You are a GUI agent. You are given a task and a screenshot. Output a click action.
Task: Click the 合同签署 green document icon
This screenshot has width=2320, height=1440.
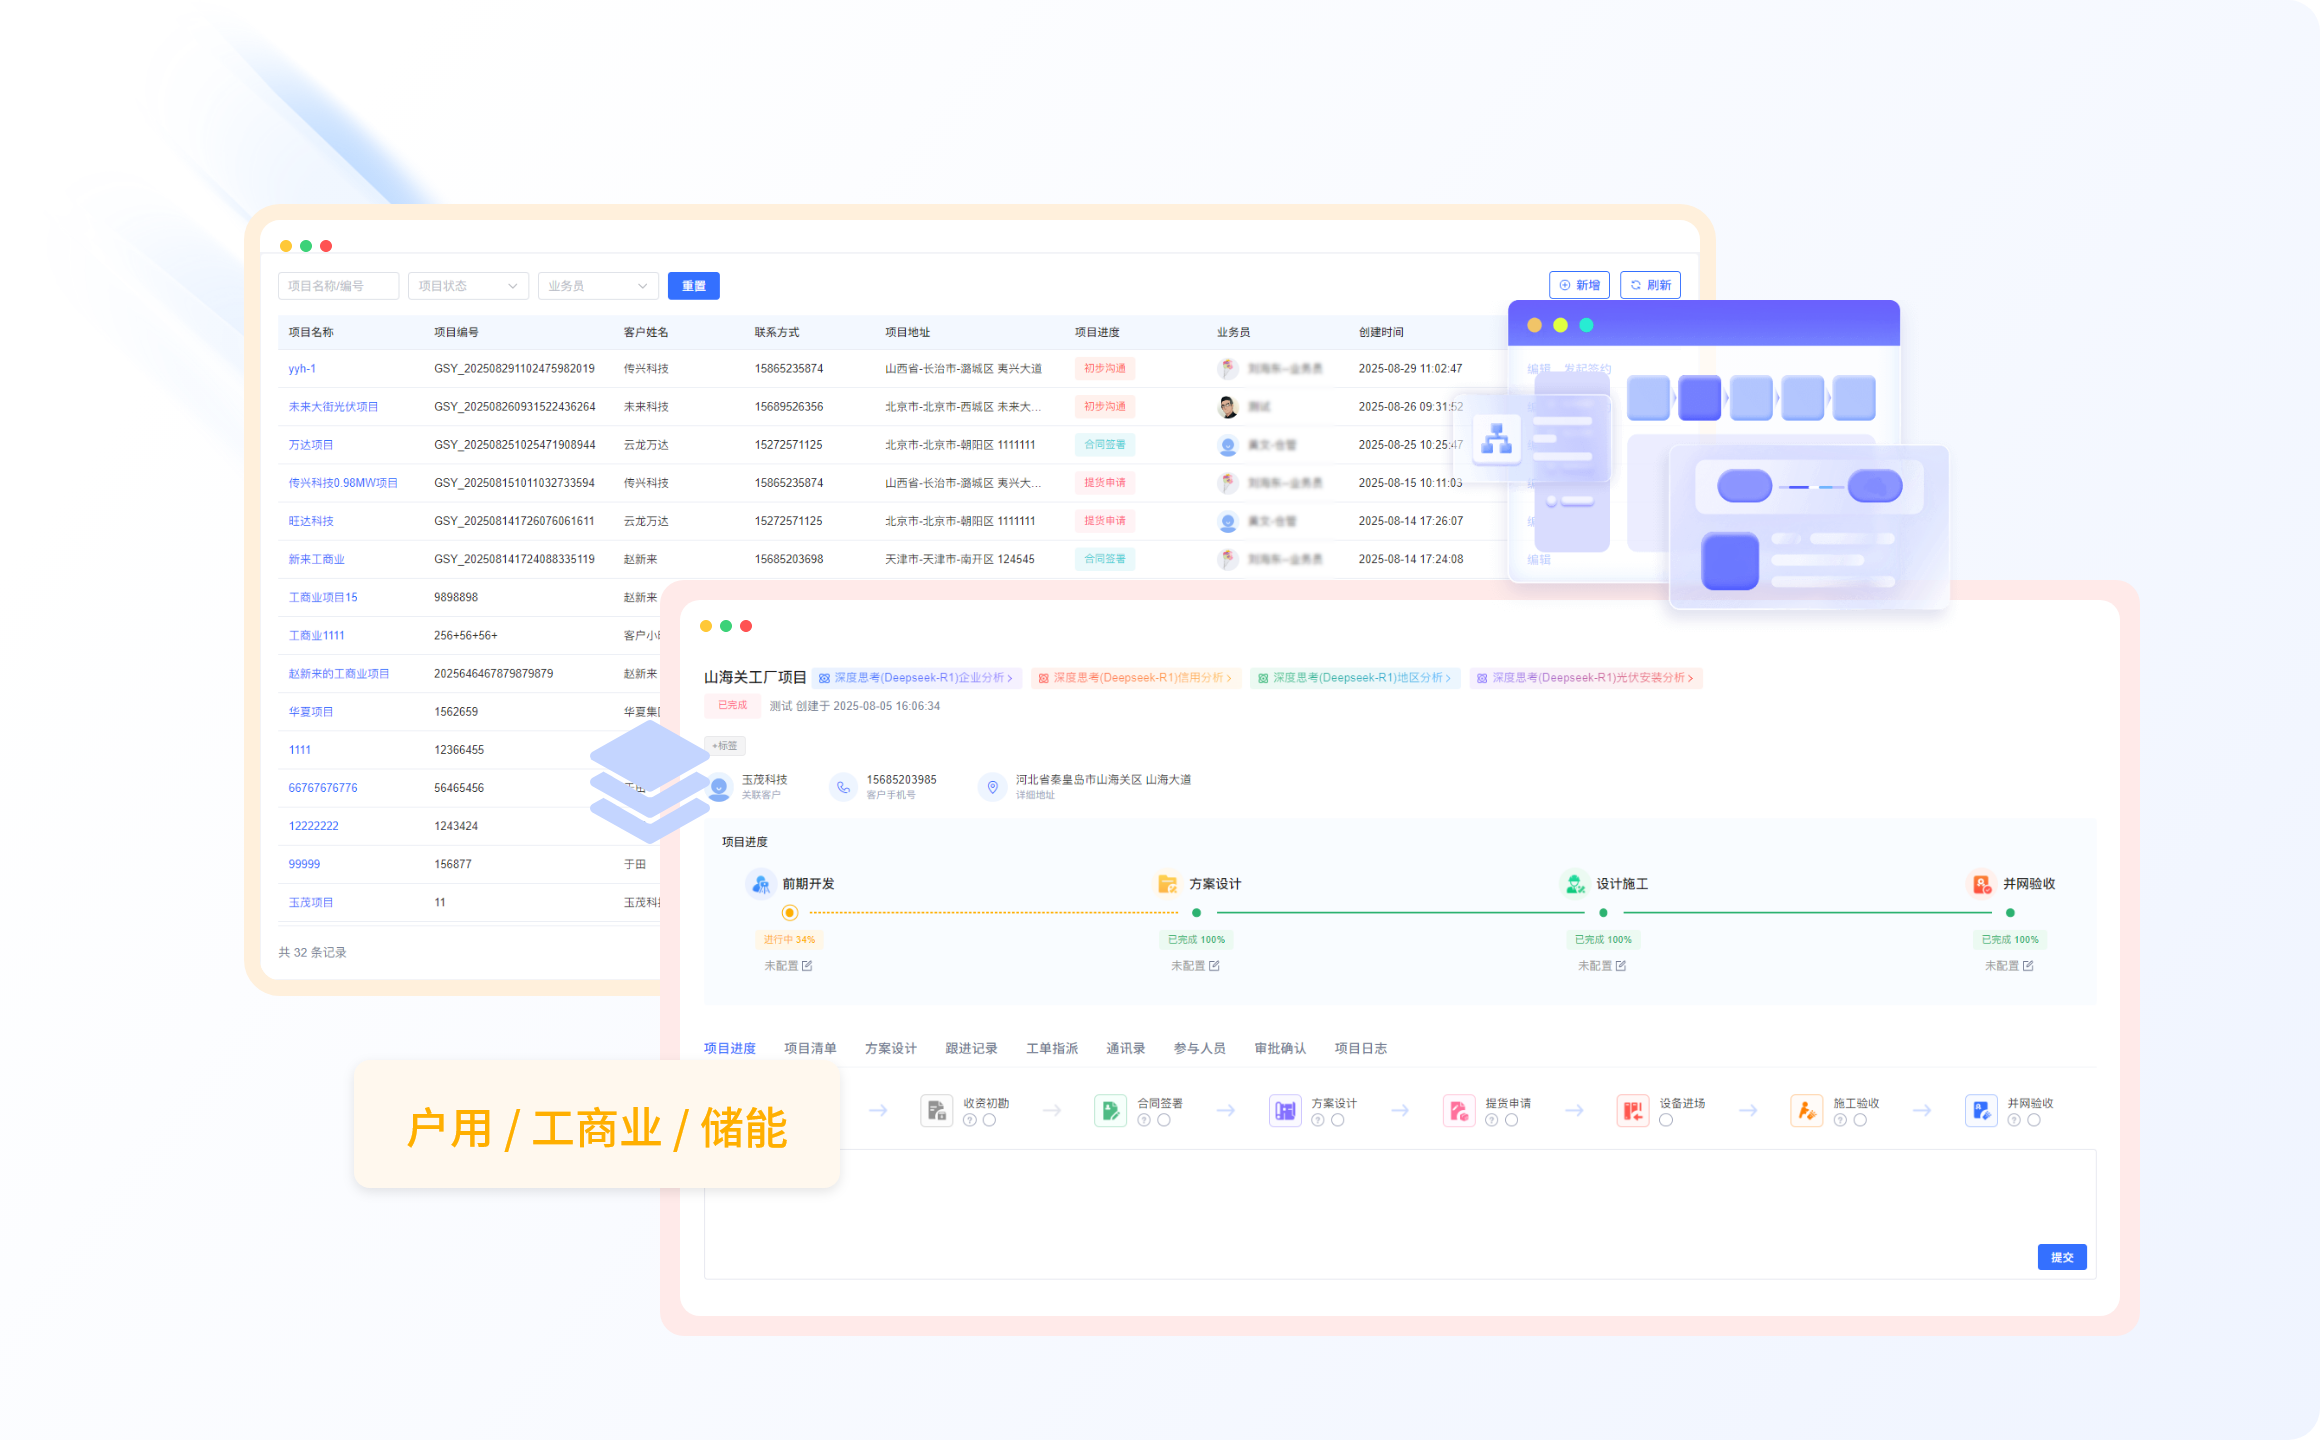click(1110, 1110)
